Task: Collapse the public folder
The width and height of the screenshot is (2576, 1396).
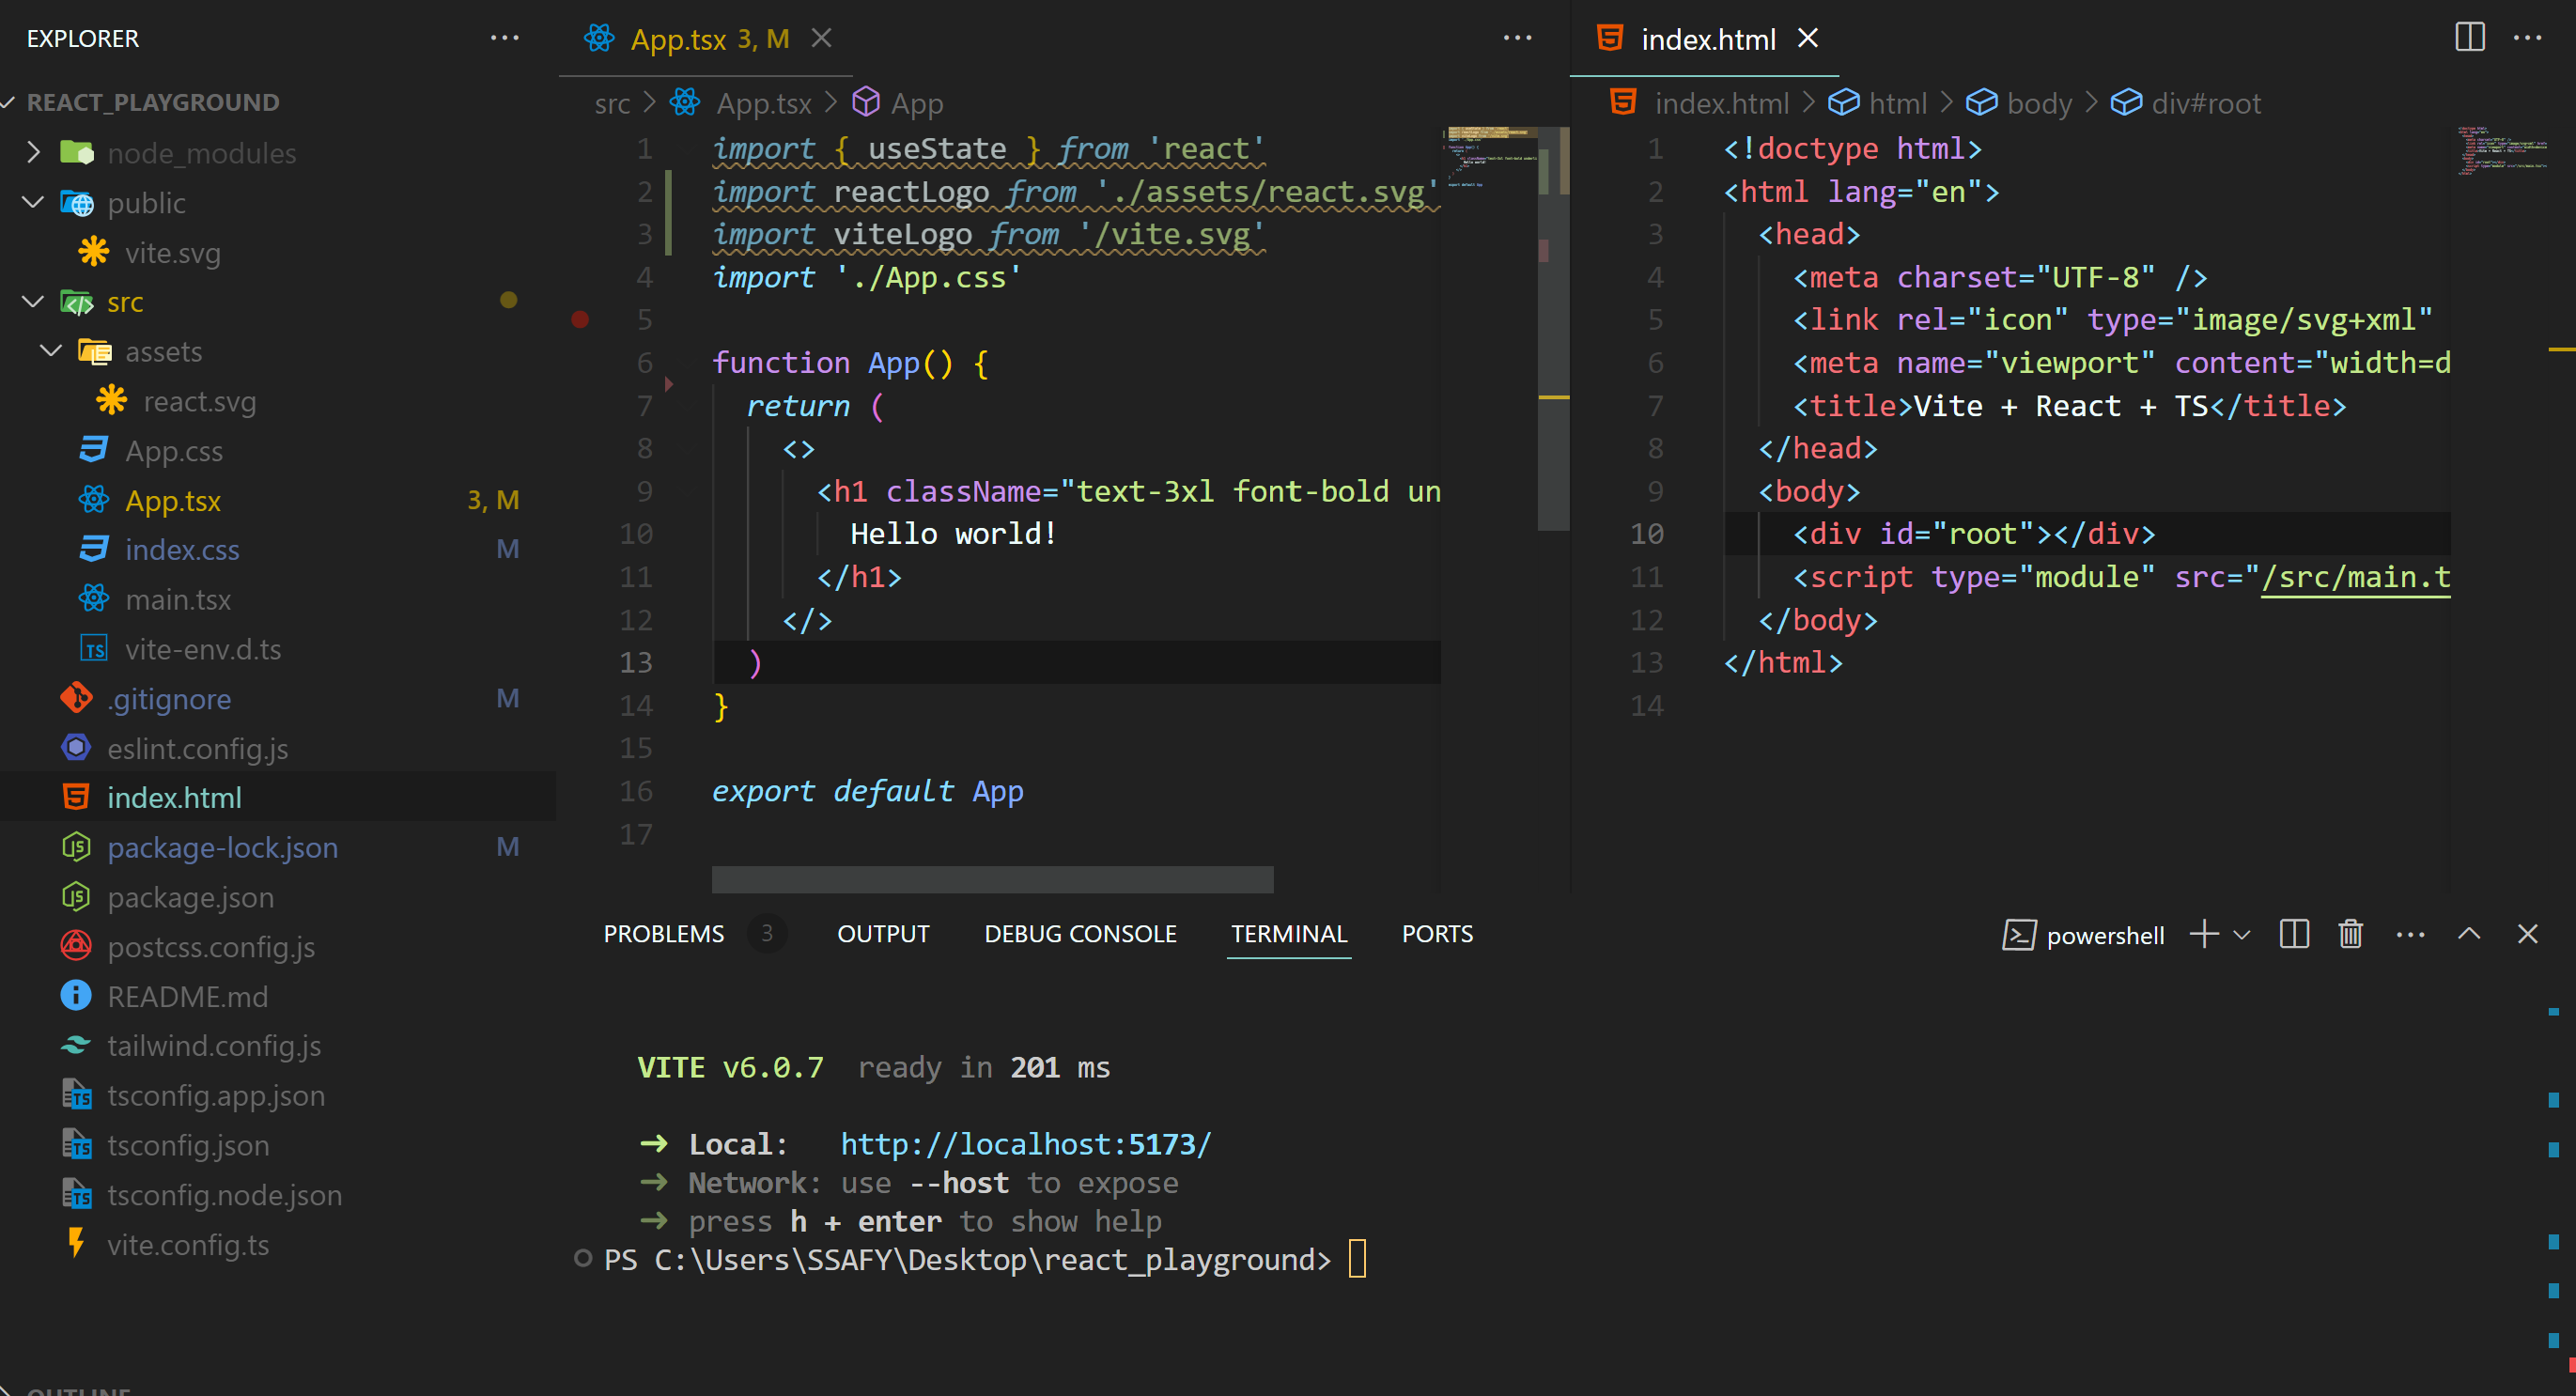Action: click(33, 202)
